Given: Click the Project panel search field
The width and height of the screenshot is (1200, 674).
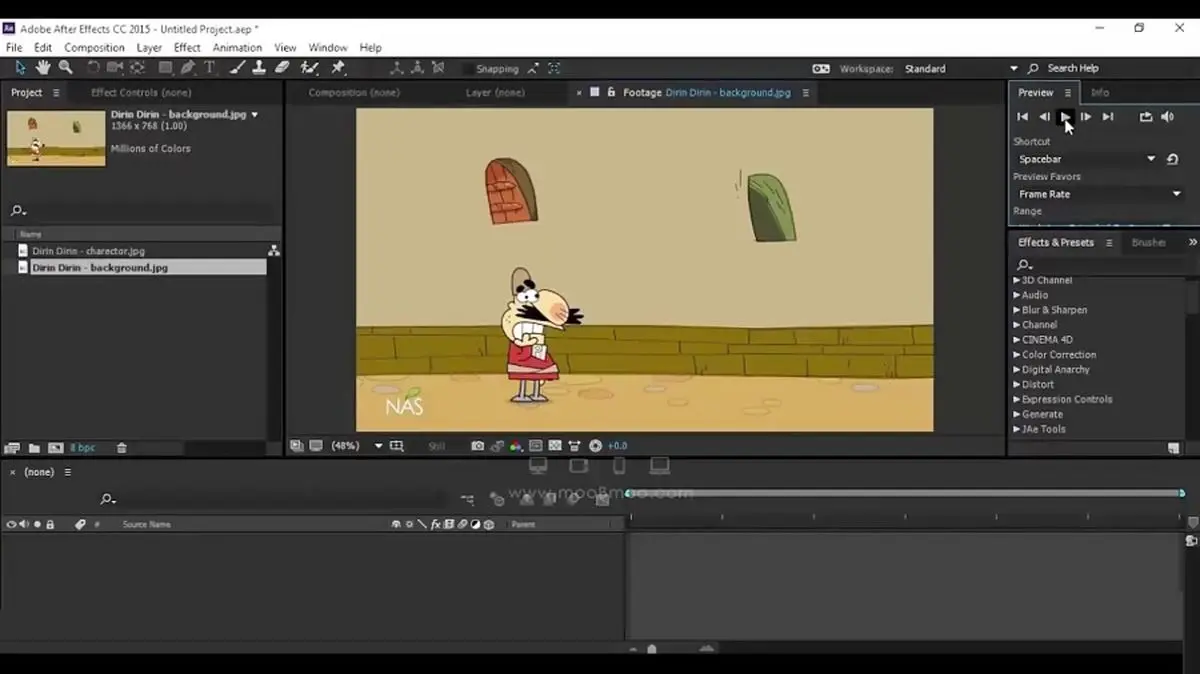Looking at the screenshot, I should [140, 211].
